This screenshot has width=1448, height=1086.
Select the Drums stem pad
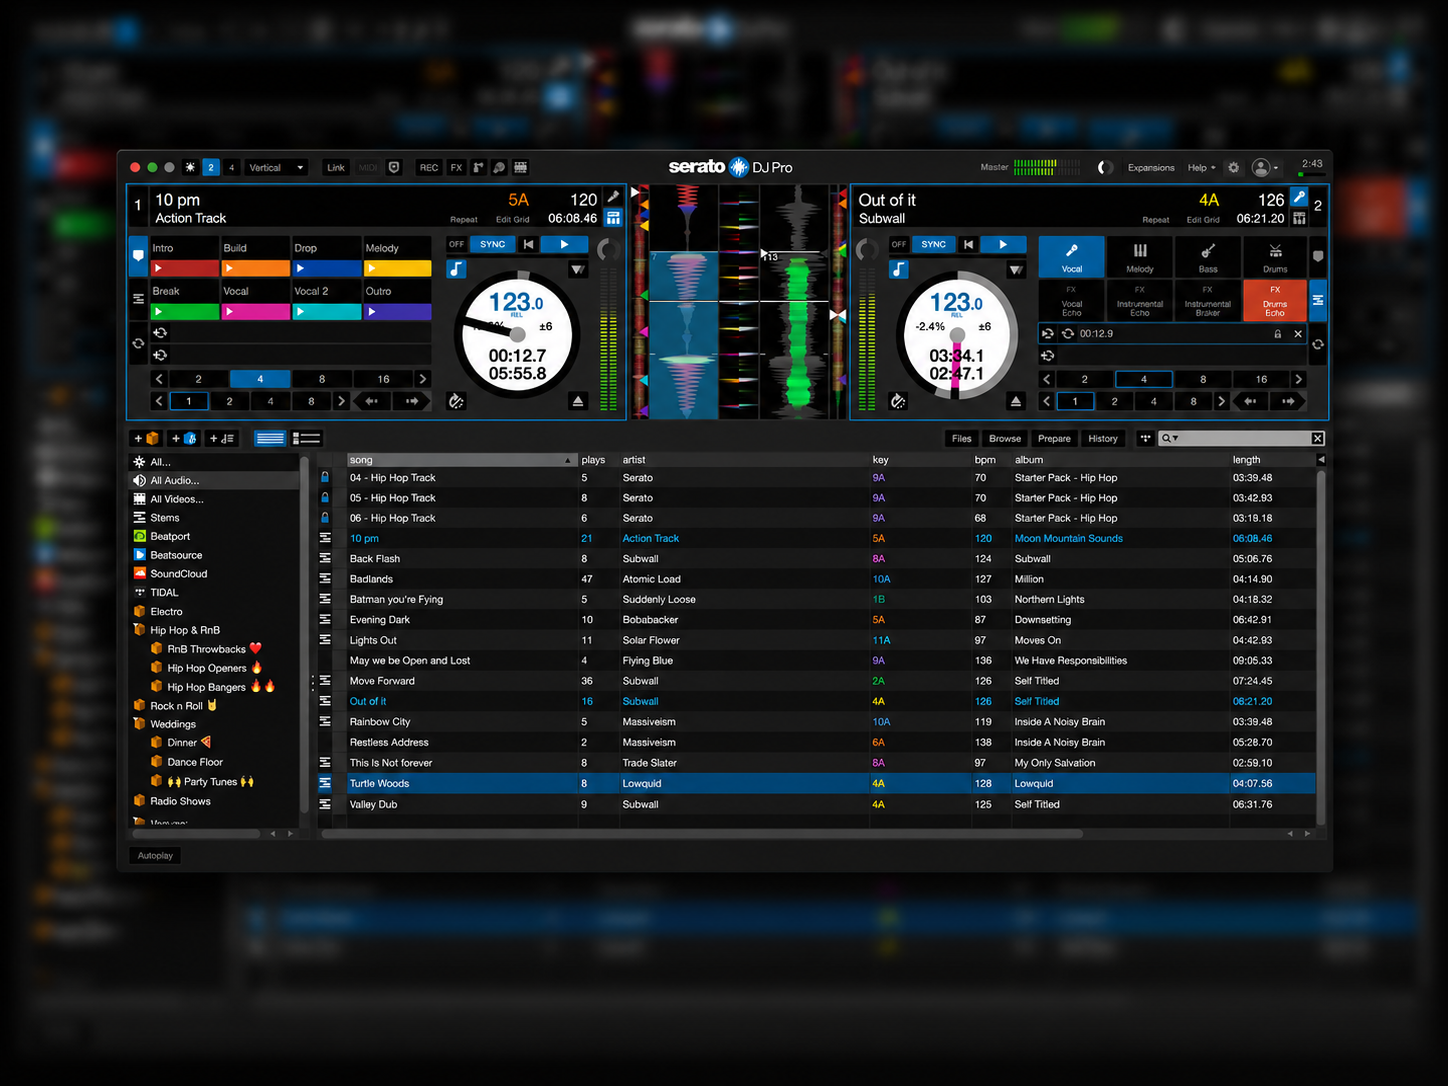click(x=1275, y=257)
